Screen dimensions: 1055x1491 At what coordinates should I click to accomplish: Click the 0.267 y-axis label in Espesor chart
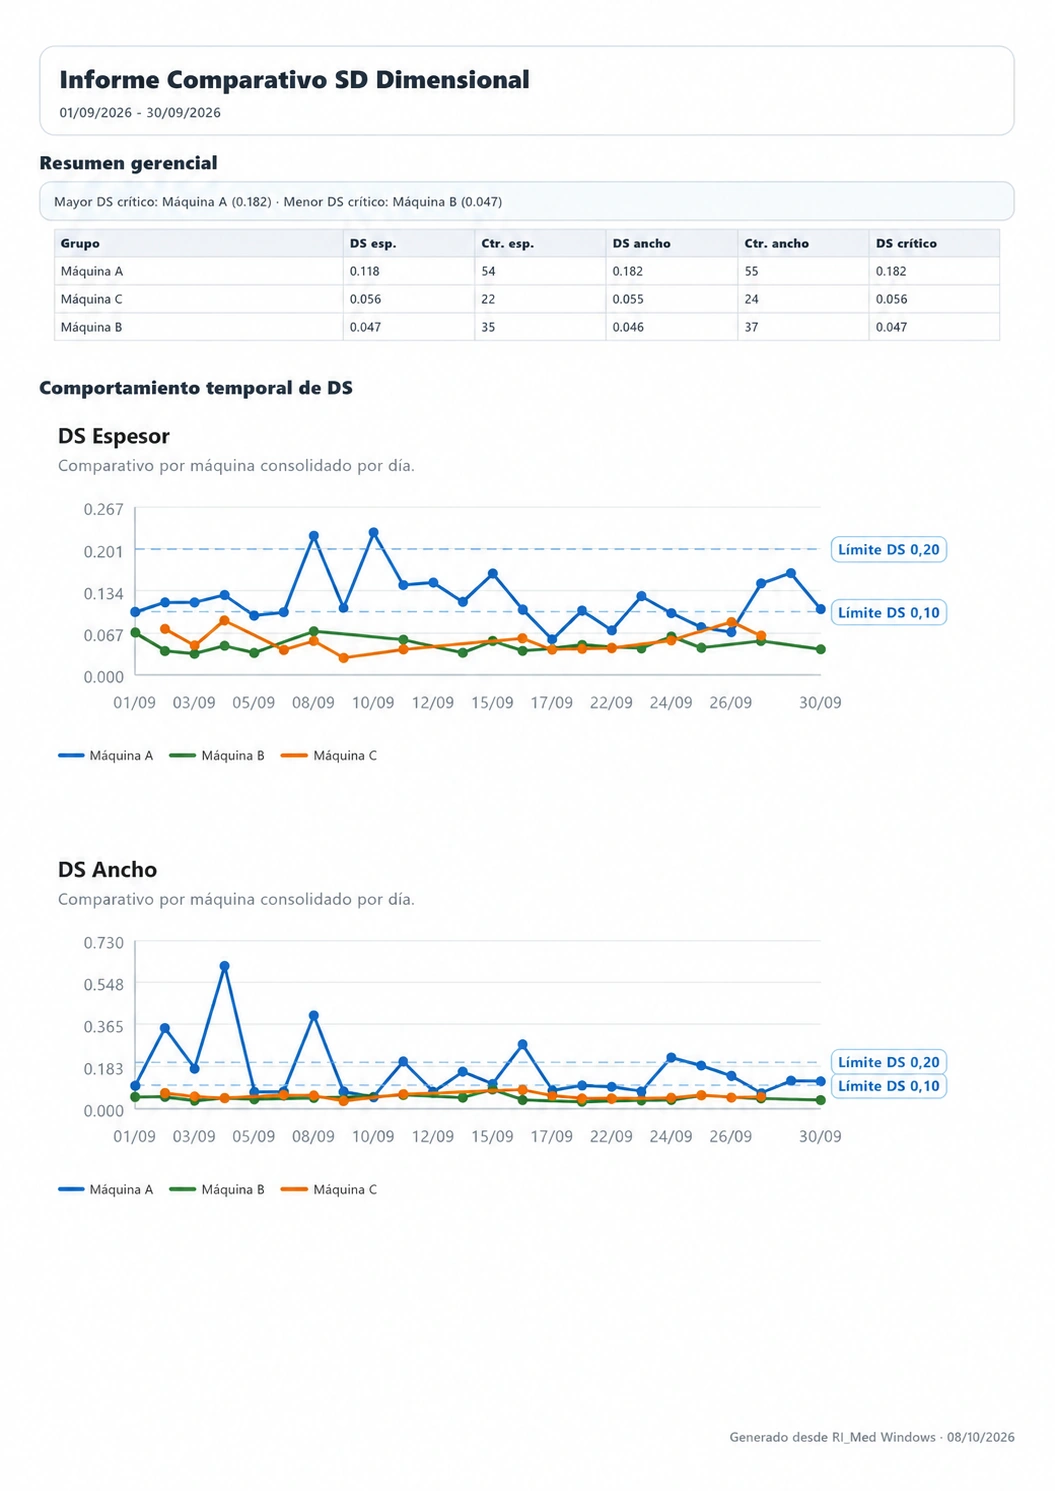(x=104, y=509)
